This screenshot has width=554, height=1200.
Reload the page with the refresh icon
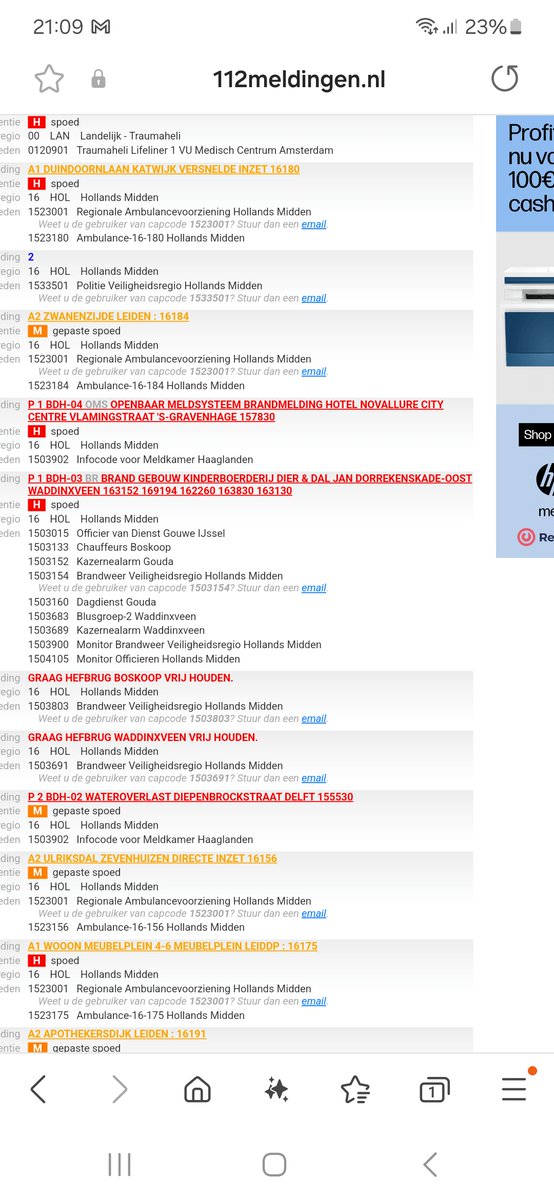[x=505, y=79]
